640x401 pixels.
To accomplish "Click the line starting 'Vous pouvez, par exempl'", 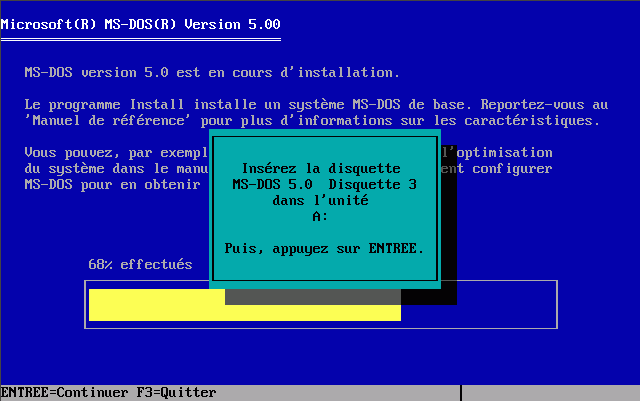I will (x=116, y=153).
